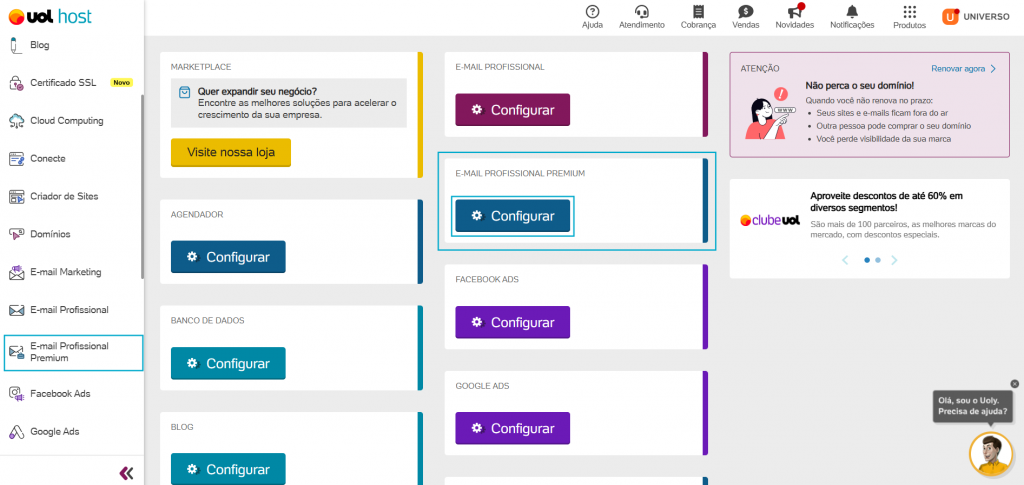Screen dimensions: 1024x485
Task: Click Visite nossa loja button
Action: coord(231,153)
